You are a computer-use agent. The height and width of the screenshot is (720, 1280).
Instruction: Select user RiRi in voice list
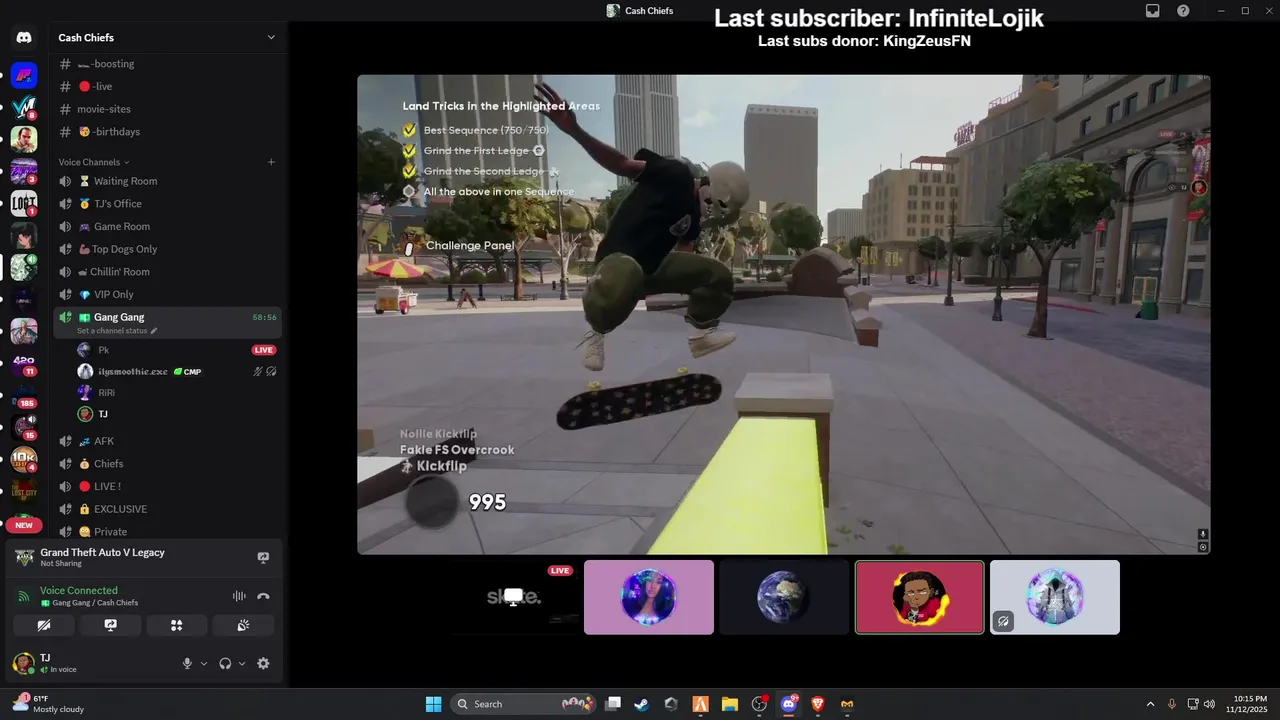[176, 393]
